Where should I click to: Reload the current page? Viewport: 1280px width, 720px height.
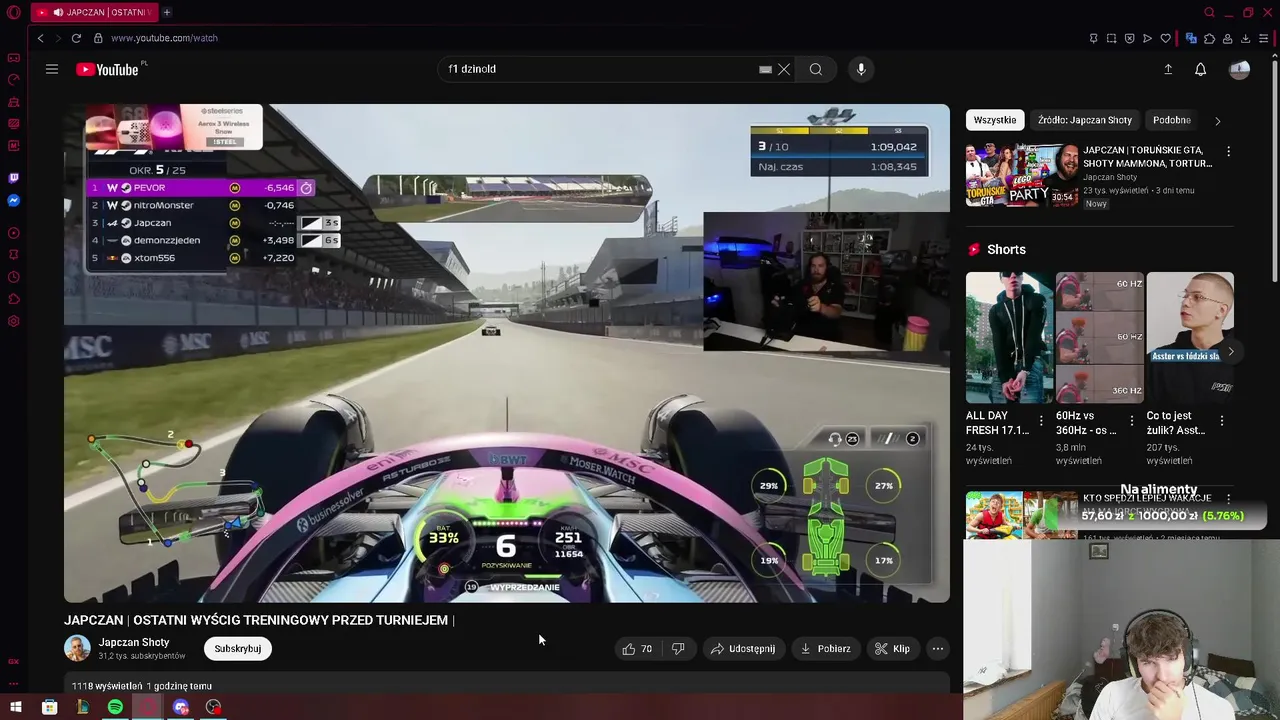[76, 38]
